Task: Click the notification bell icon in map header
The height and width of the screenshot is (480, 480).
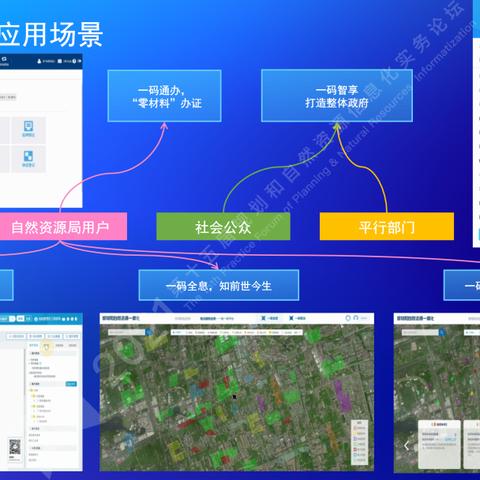Action: click(348, 318)
